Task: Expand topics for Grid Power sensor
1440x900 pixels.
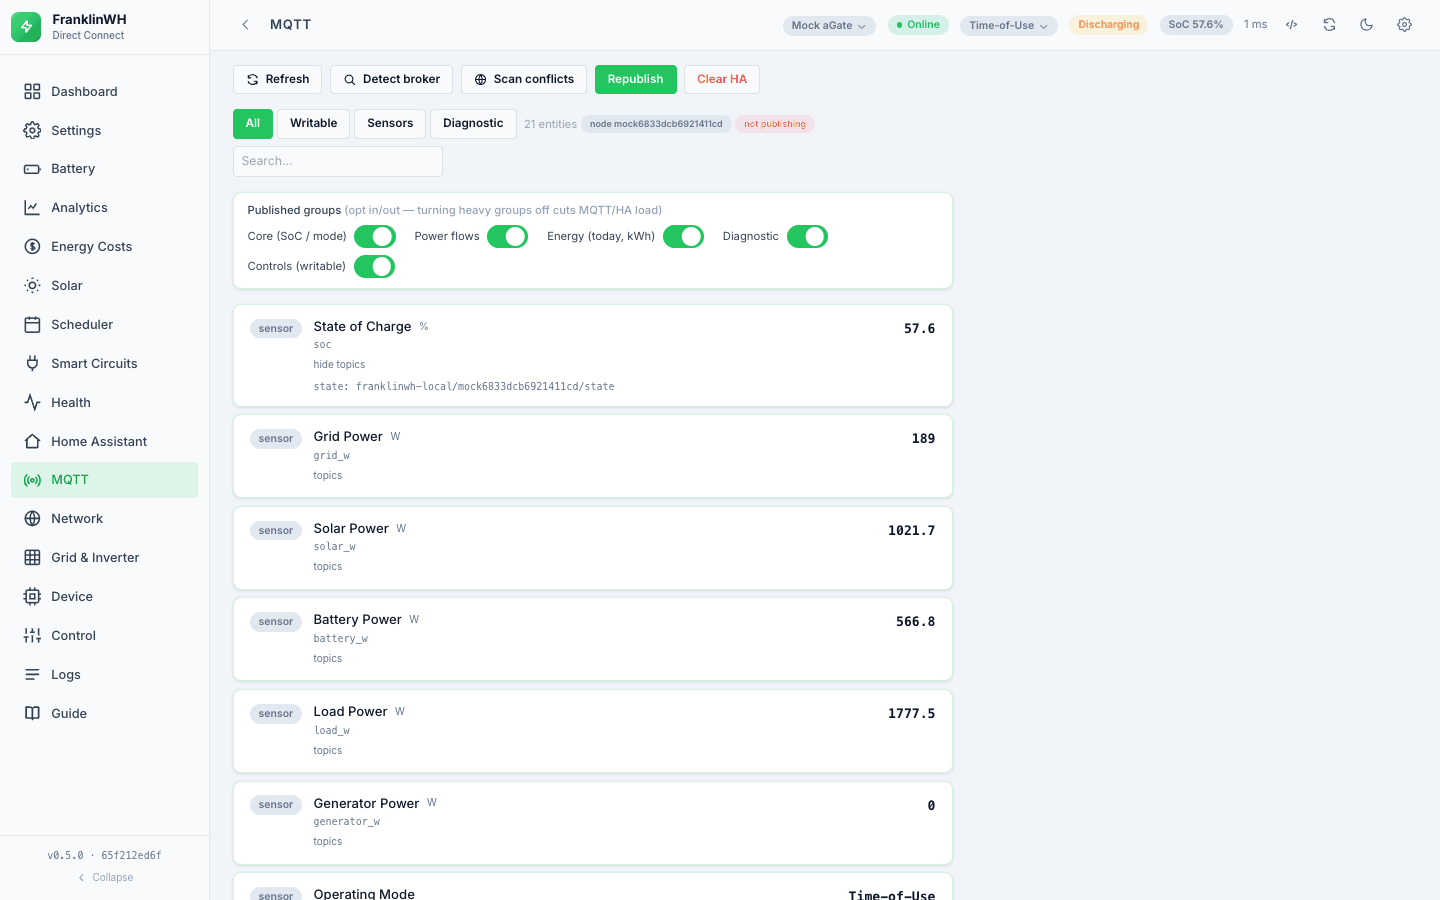Action: coord(328,476)
